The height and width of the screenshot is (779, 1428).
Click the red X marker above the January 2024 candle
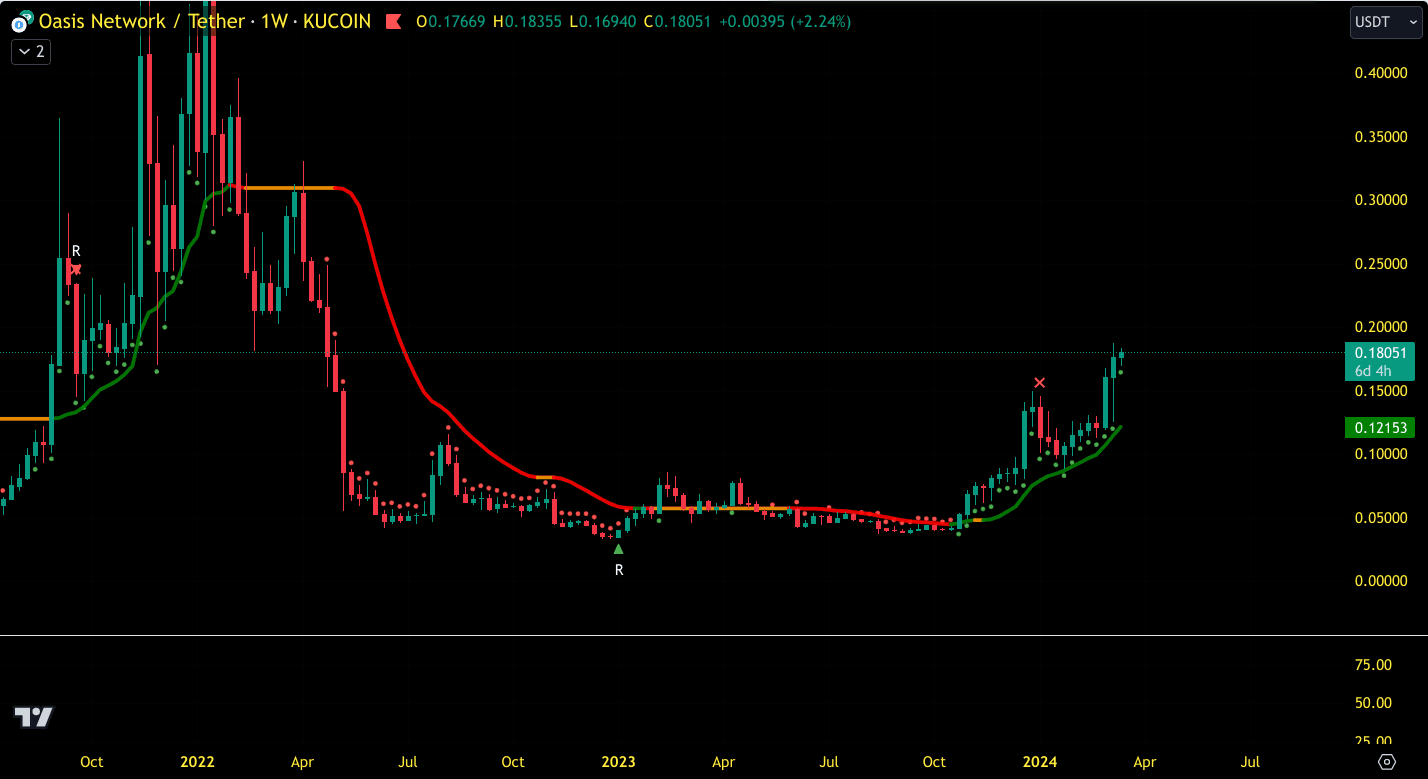point(1040,383)
